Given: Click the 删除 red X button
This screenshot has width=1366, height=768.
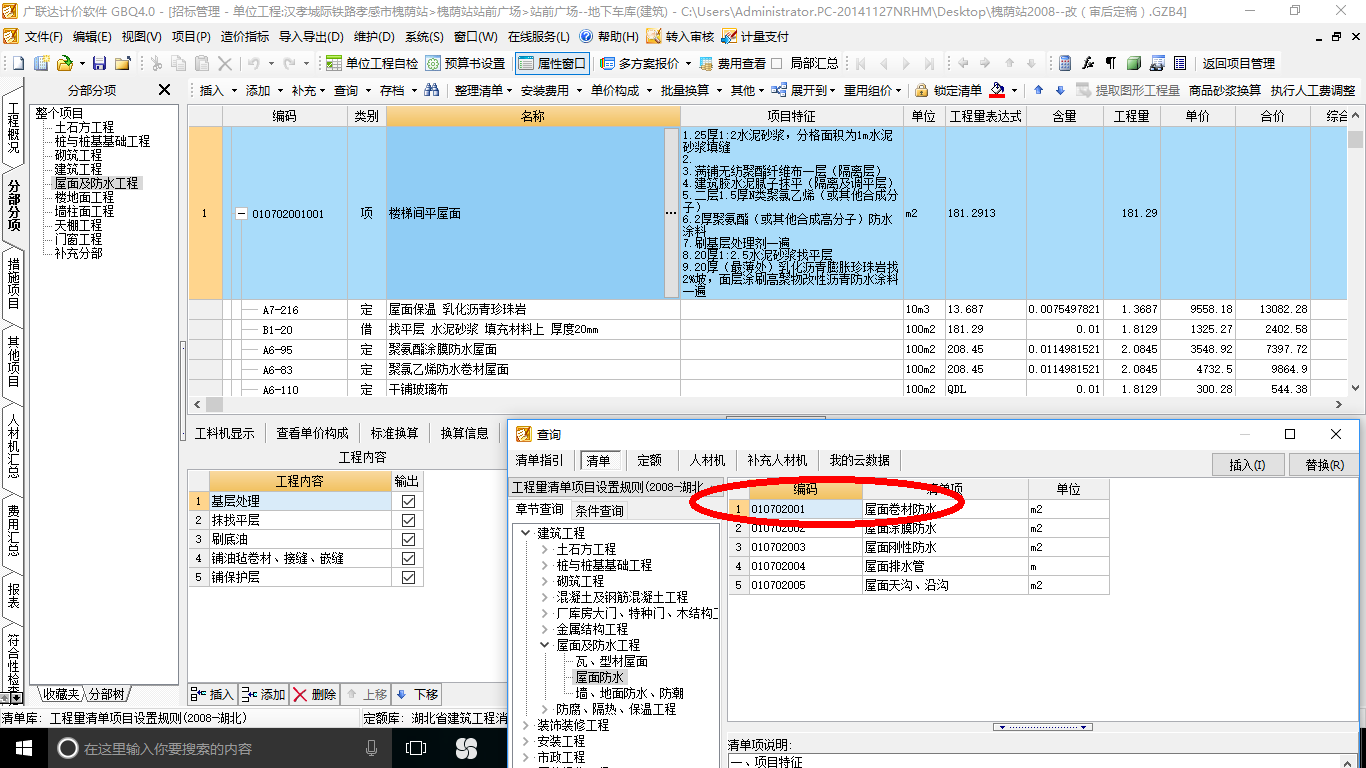Looking at the screenshot, I should [315, 695].
